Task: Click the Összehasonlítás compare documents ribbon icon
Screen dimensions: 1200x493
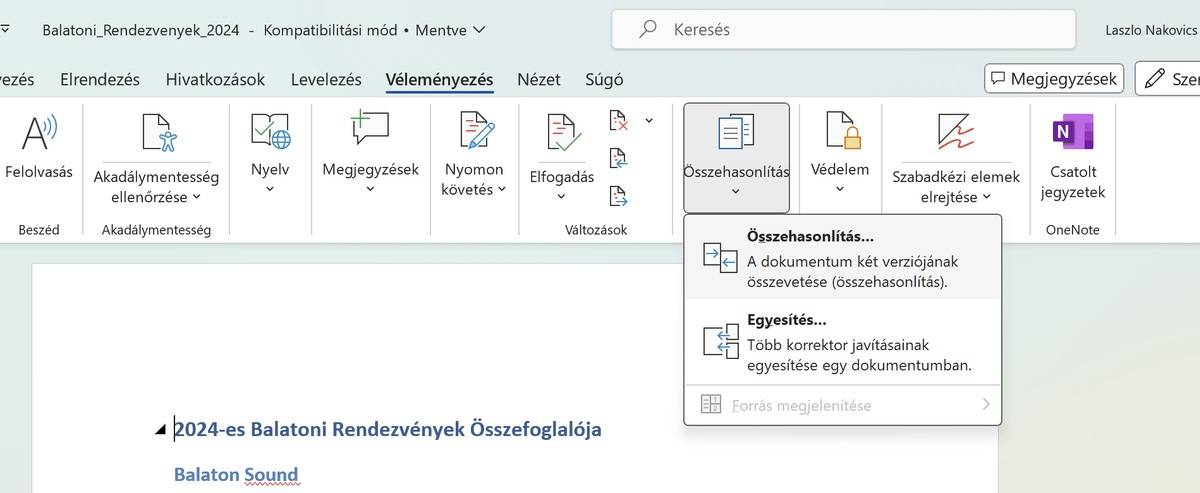Action: (x=736, y=133)
